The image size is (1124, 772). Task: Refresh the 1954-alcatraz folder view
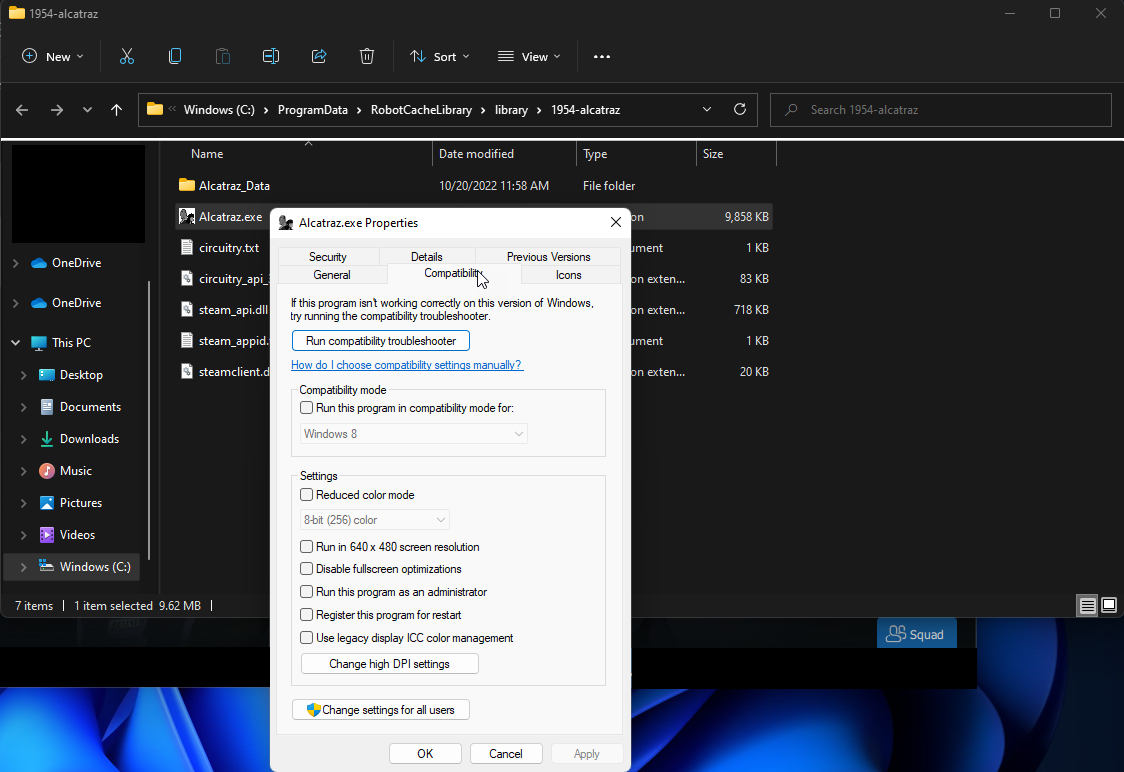tap(740, 109)
